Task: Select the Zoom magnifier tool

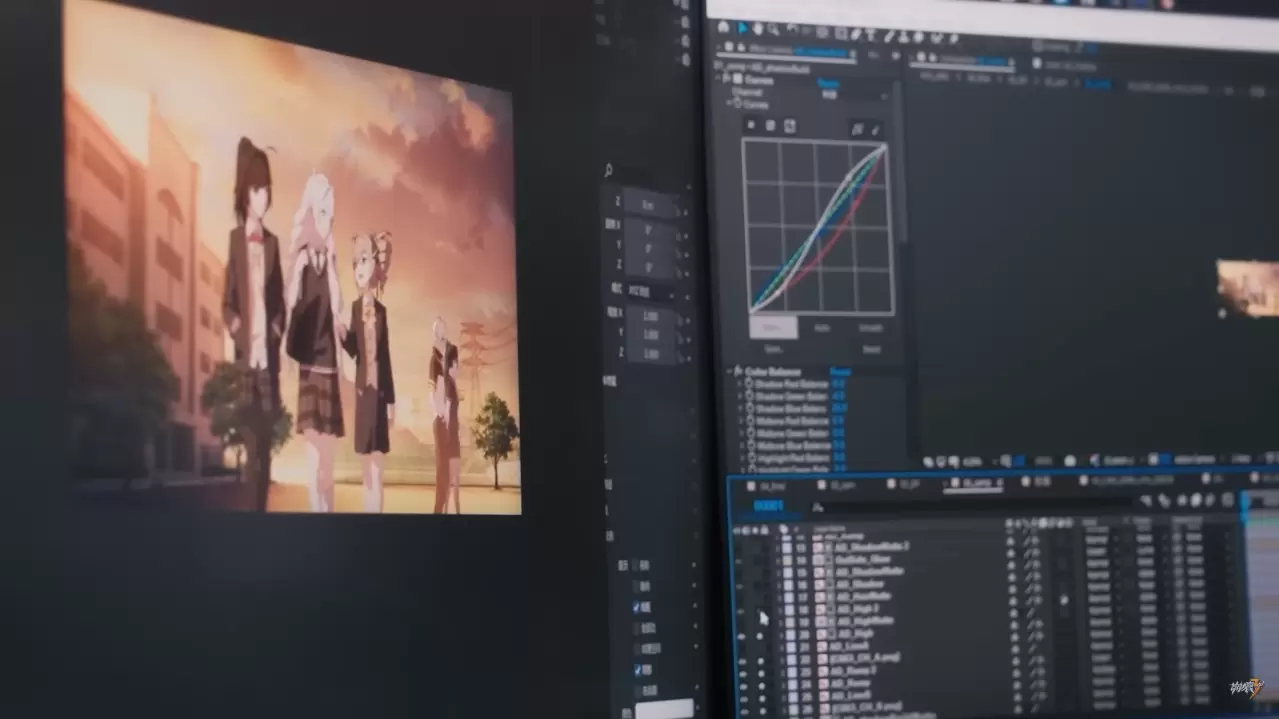Action: coord(773,30)
